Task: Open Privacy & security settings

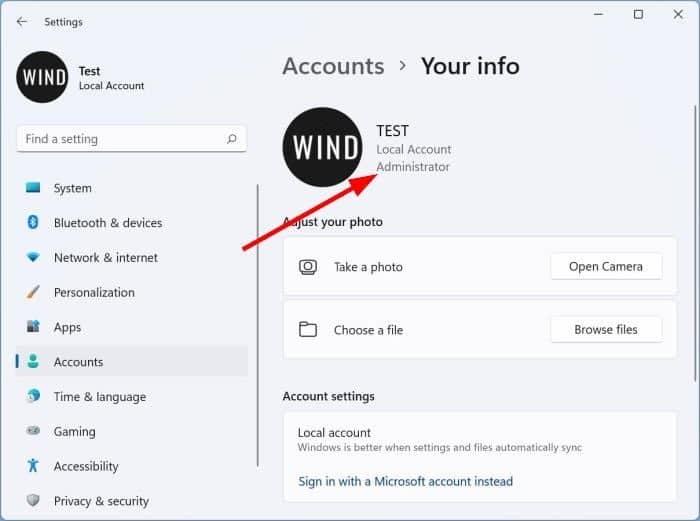Action: click(132, 501)
